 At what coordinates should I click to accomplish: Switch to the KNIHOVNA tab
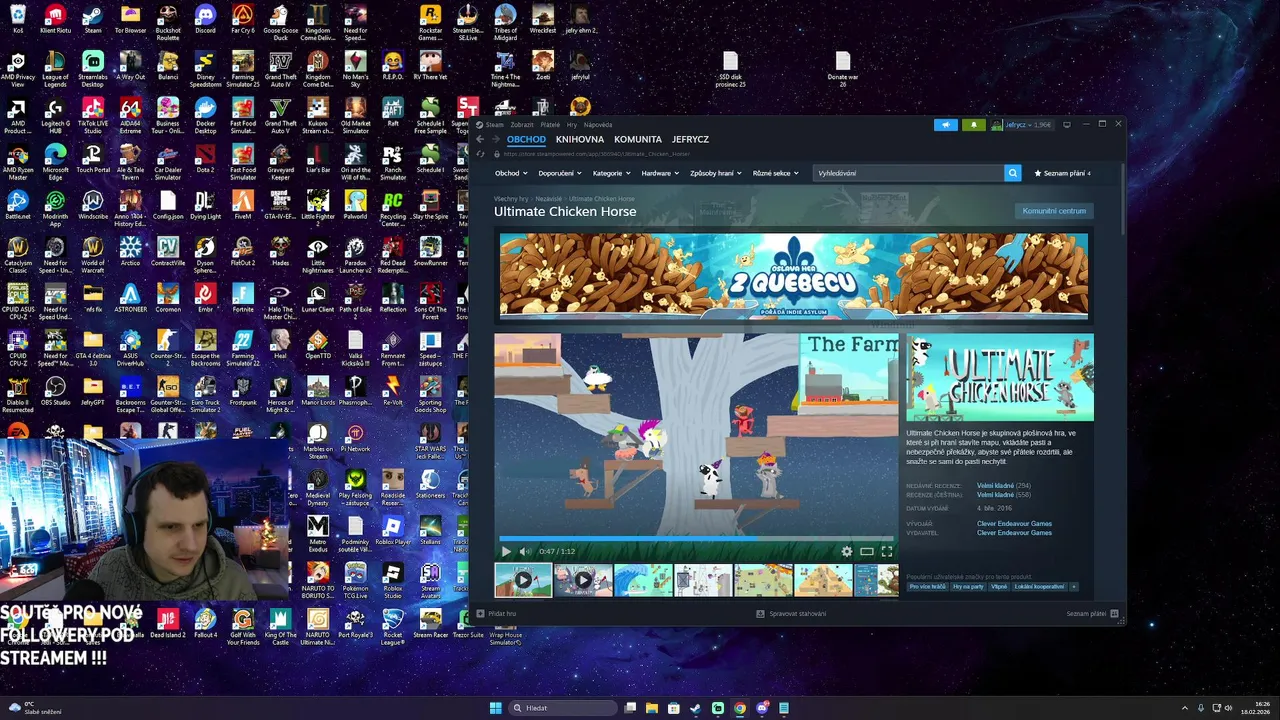pyautogui.click(x=580, y=140)
